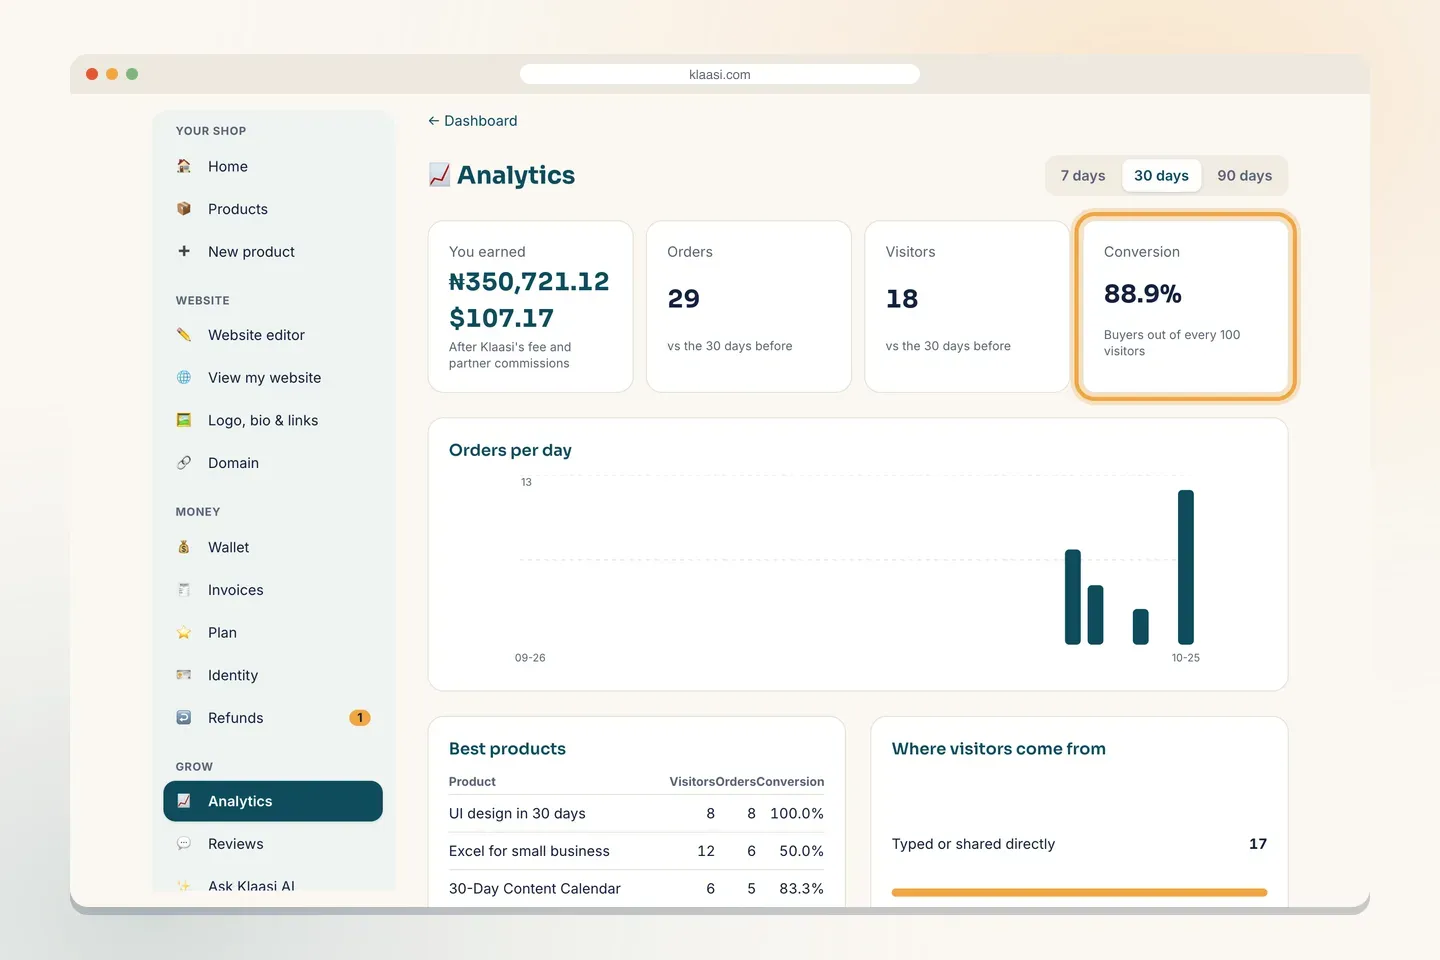Click the Products box icon
1440x960 pixels.
[184, 209]
